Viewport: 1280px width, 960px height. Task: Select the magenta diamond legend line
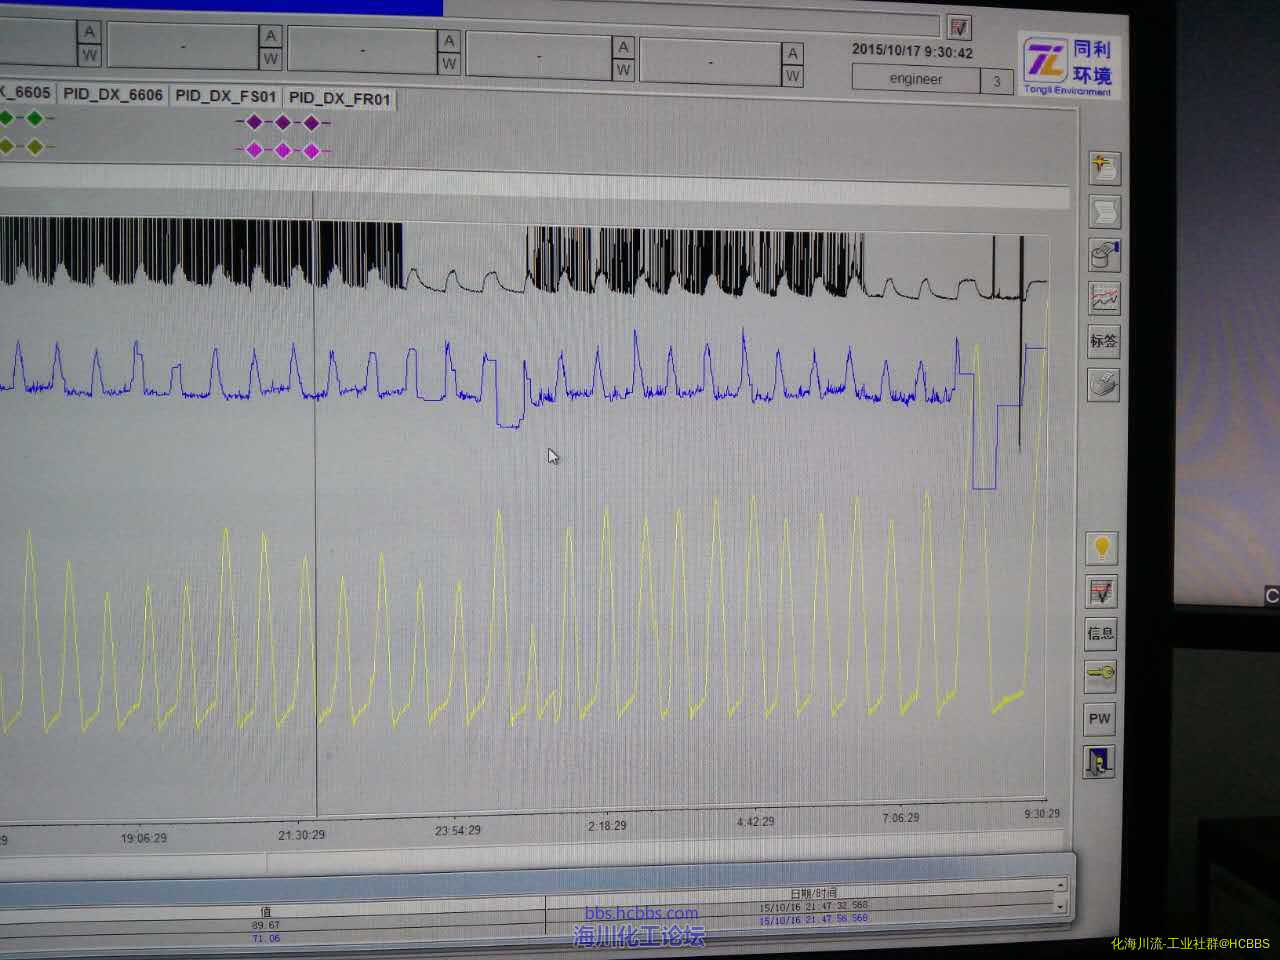pos(283,151)
